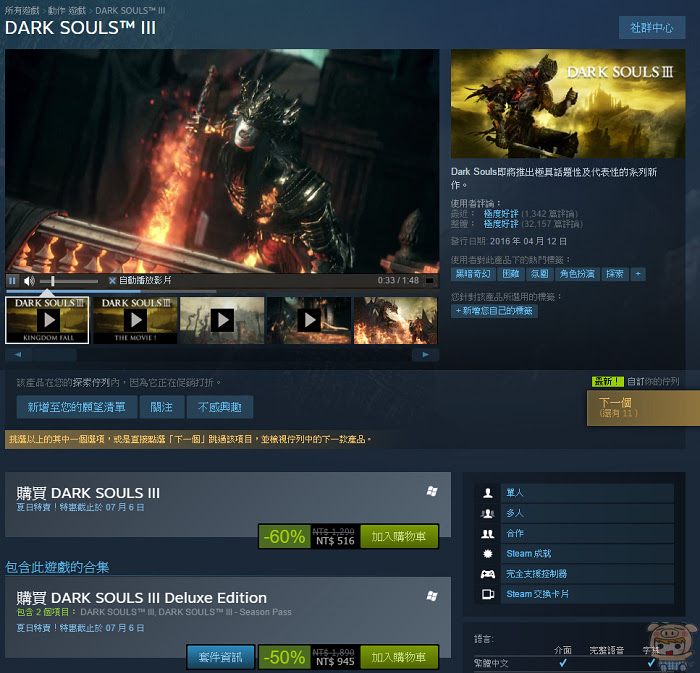Click 包含此遊戲的合集 heading
This screenshot has width=700, height=673.
57,567
